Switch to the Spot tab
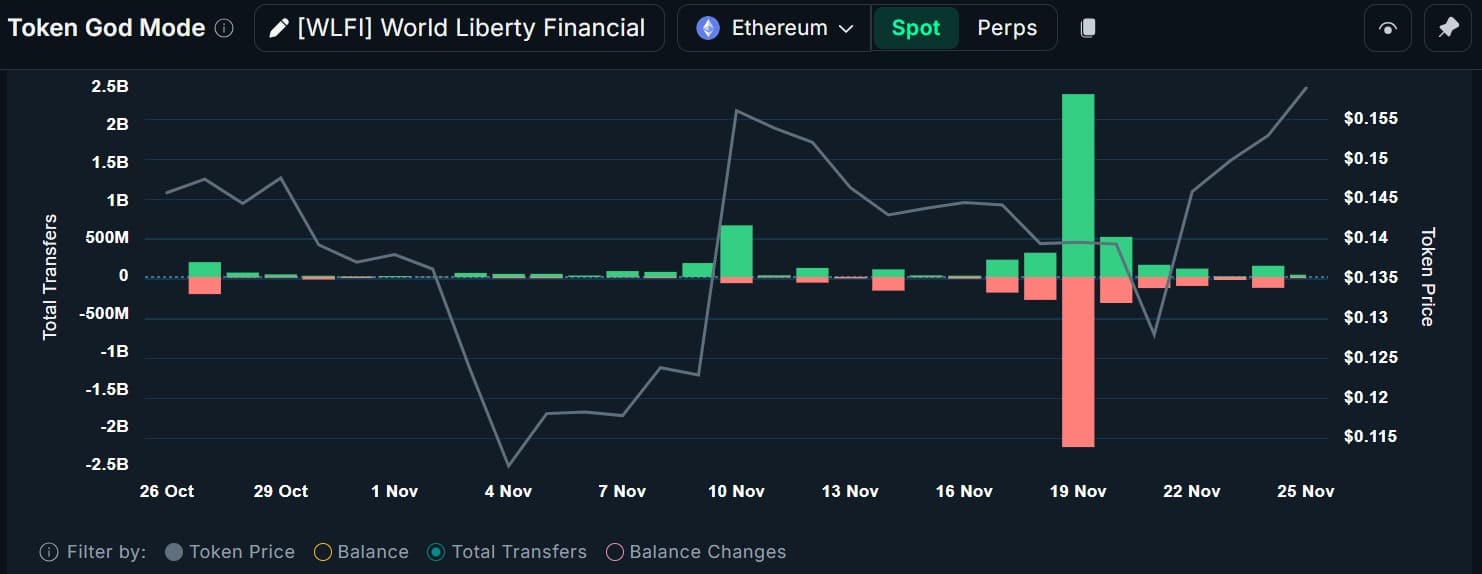 916,28
